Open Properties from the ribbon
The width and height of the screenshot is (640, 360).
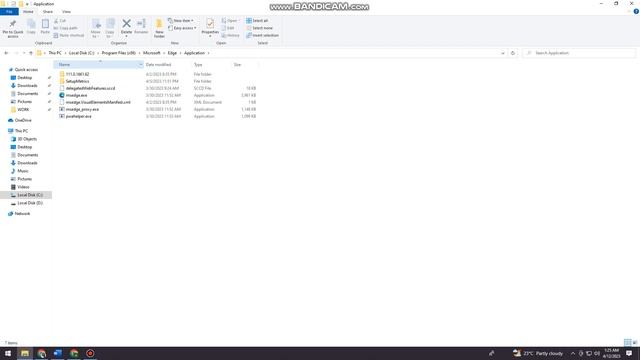click(210, 28)
